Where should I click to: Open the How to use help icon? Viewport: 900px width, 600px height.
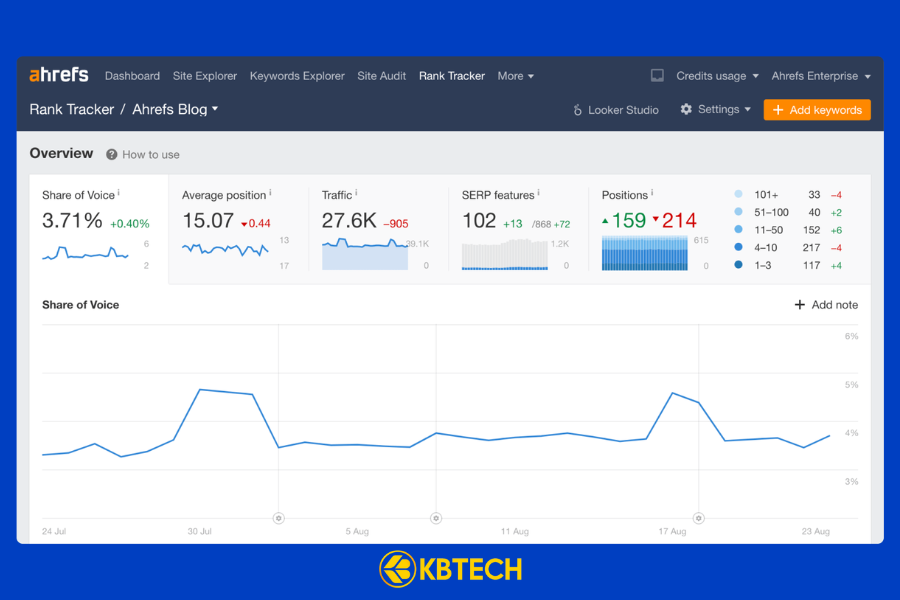tap(111, 155)
